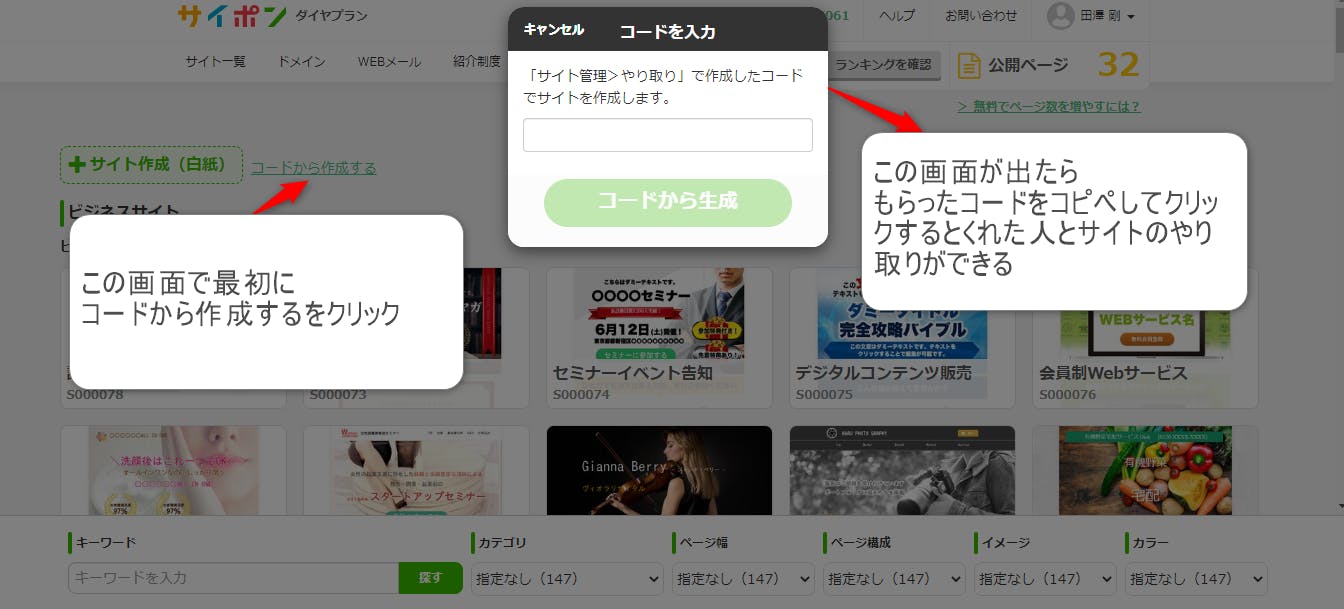Click the Saipon logo
The width and height of the screenshot is (1344, 609).
tap(232, 16)
